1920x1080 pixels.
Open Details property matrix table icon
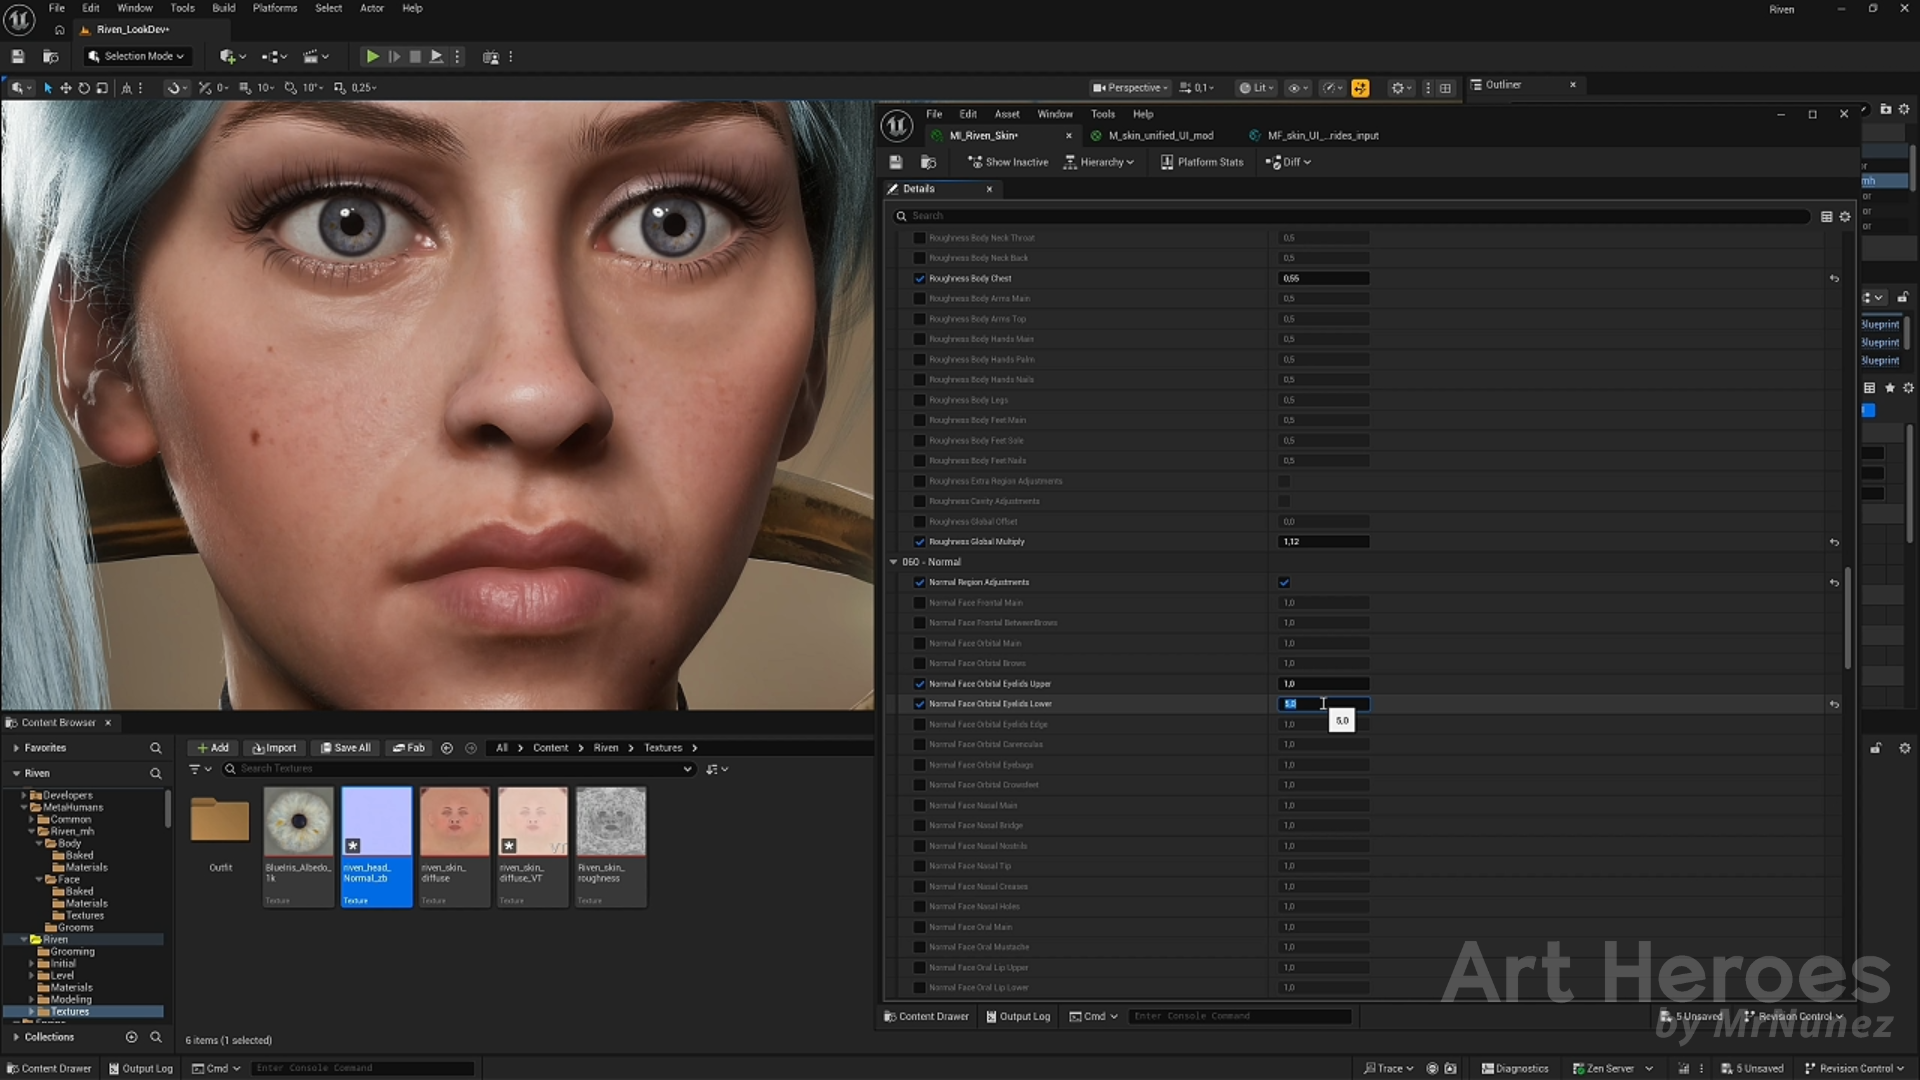(1826, 216)
